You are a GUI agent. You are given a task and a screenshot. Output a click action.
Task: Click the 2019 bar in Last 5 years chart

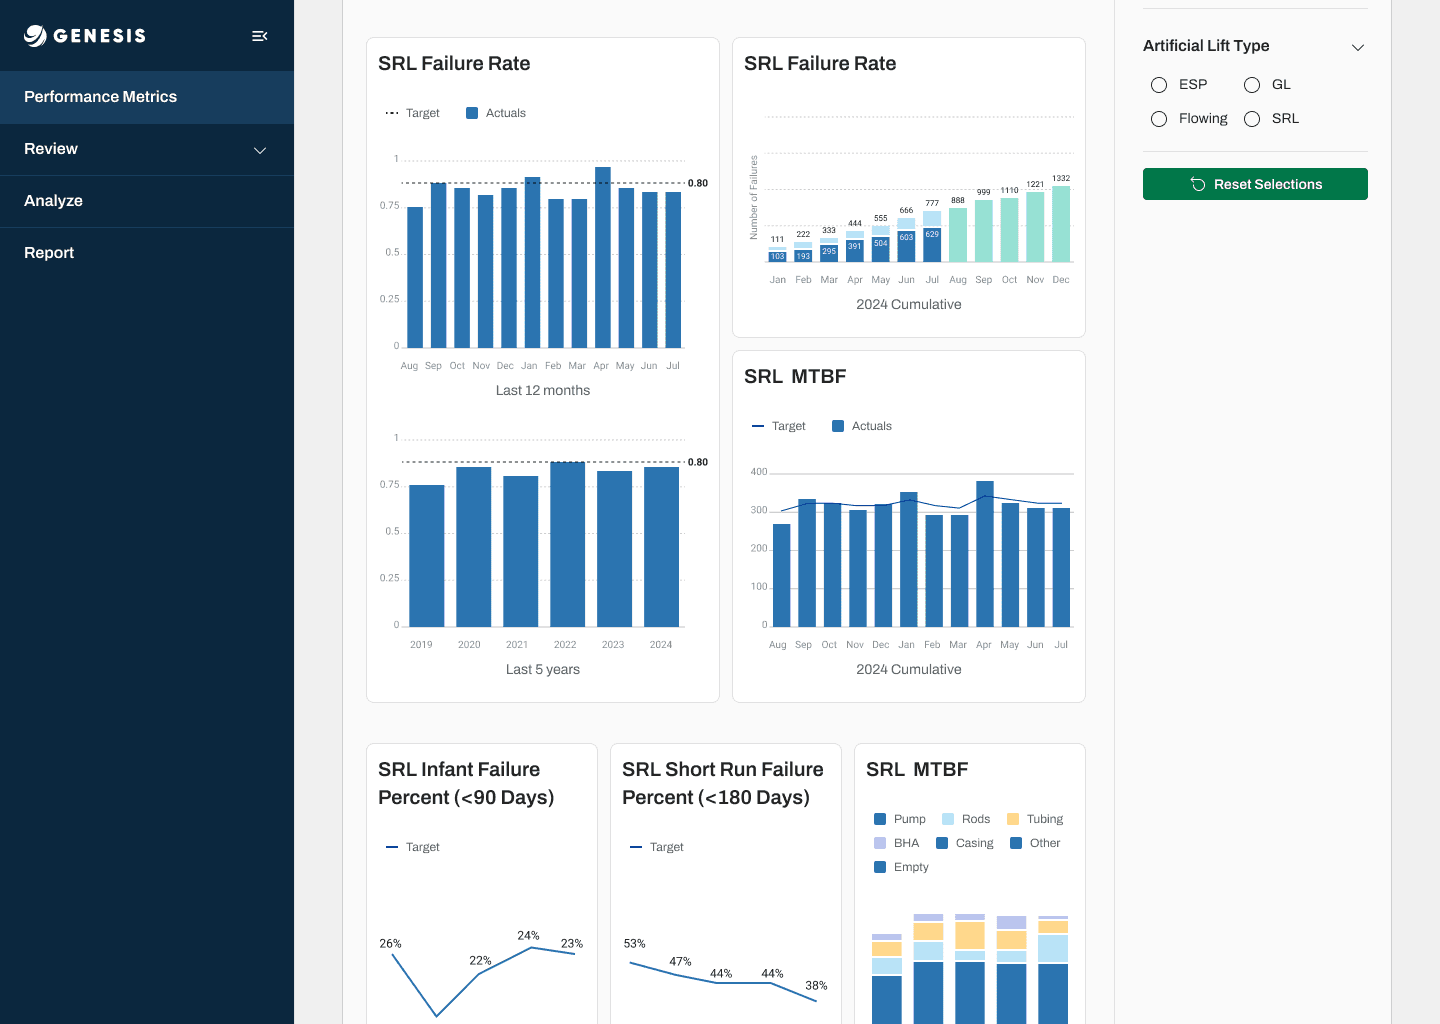pyautogui.click(x=427, y=556)
